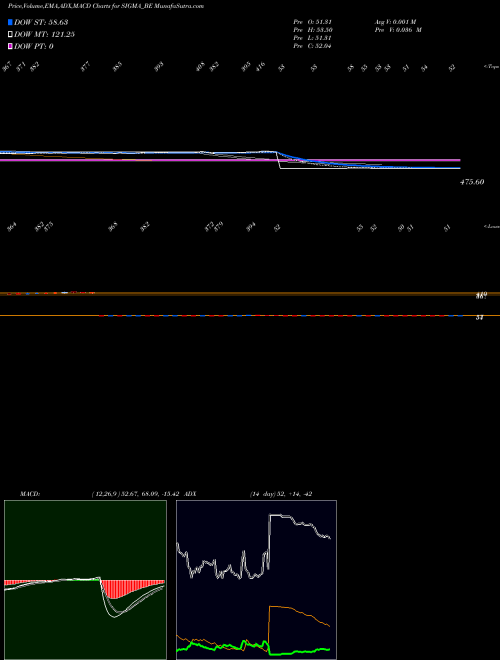Click the green MACD histogram chart panel
500x660 pixels.
tap(85, 580)
